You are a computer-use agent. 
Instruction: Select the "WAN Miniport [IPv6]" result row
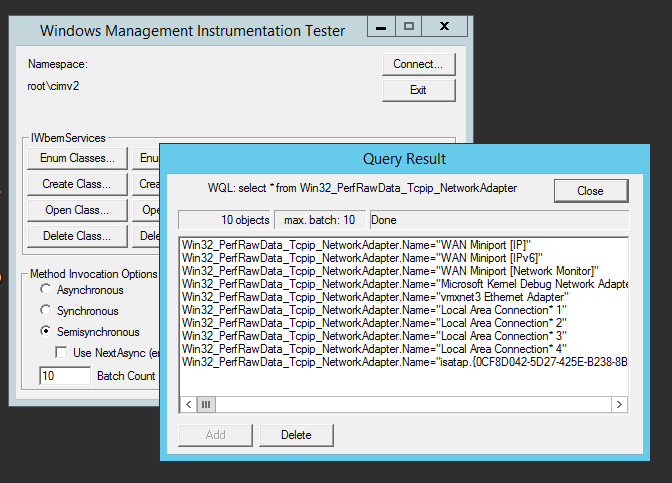(x=404, y=258)
